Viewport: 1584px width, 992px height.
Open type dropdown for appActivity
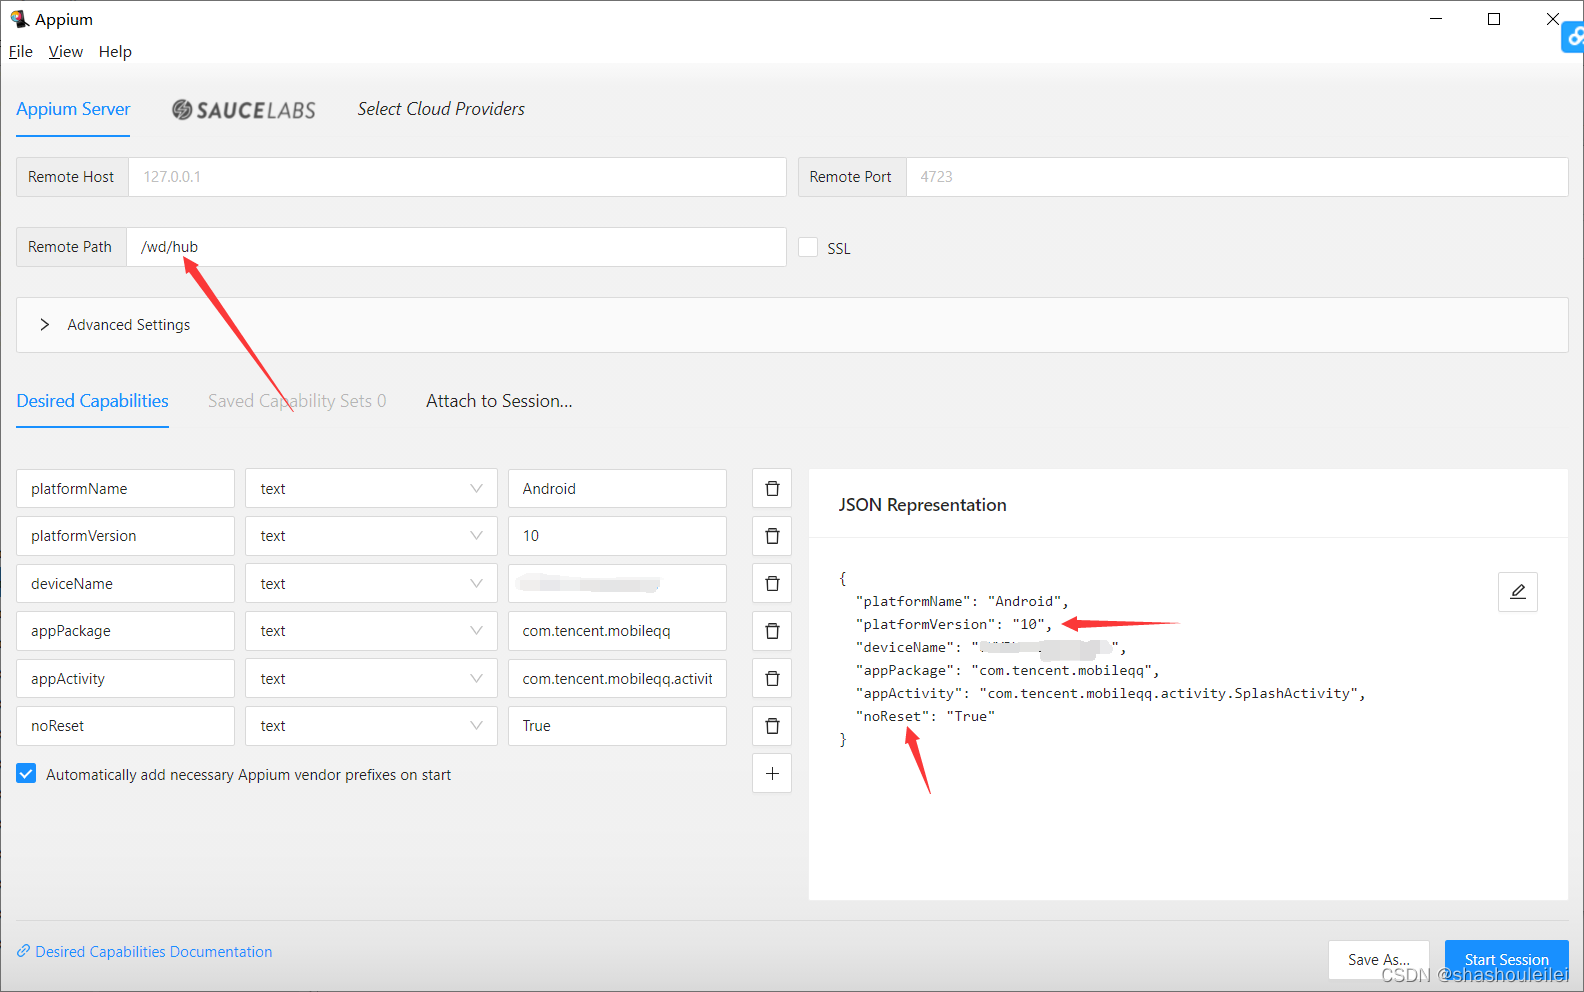click(x=371, y=679)
